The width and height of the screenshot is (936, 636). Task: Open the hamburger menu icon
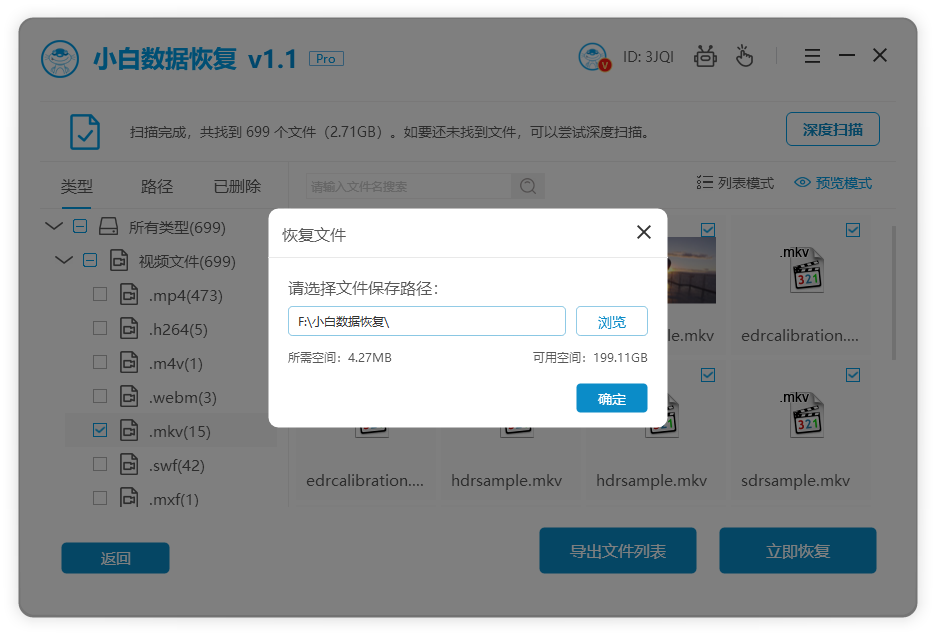coord(812,56)
